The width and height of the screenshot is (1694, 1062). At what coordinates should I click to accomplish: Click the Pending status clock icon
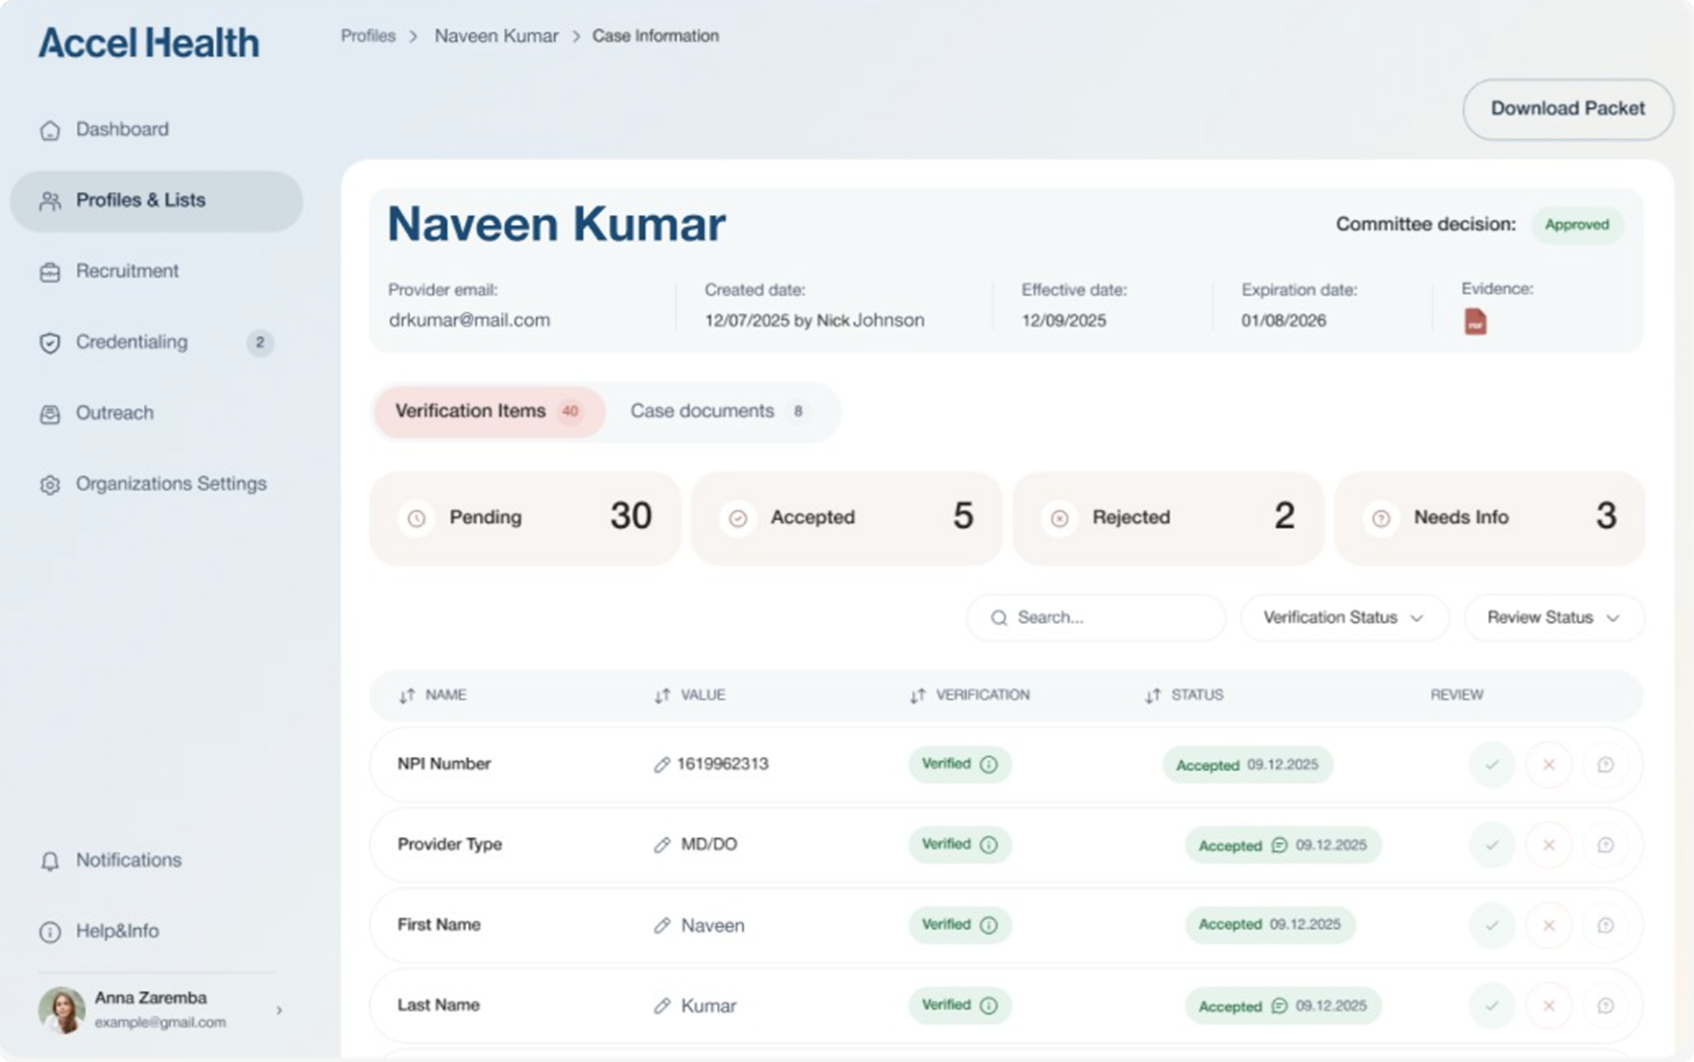tap(417, 518)
